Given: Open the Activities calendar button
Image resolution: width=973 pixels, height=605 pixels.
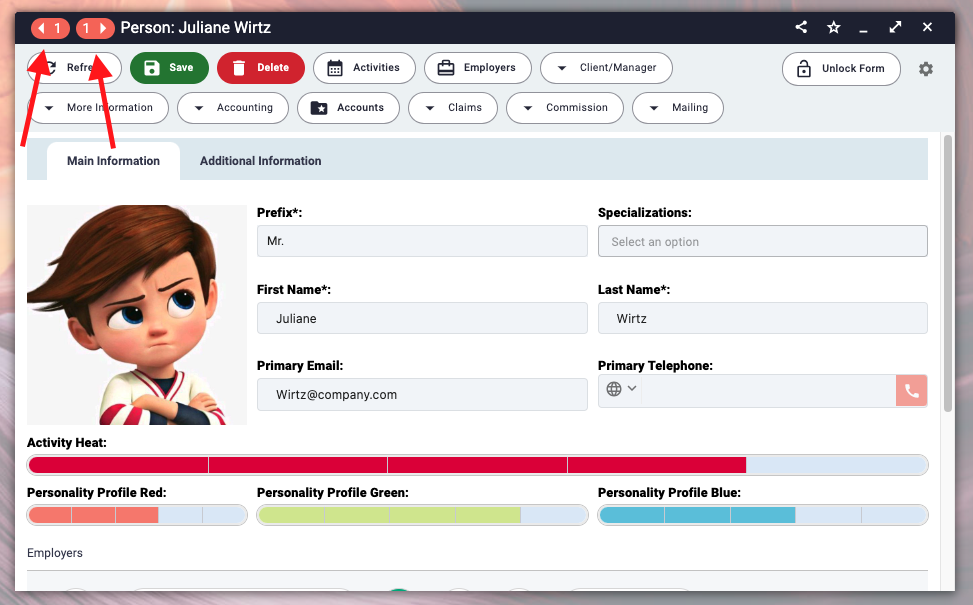Looking at the screenshot, I should [364, 68].
